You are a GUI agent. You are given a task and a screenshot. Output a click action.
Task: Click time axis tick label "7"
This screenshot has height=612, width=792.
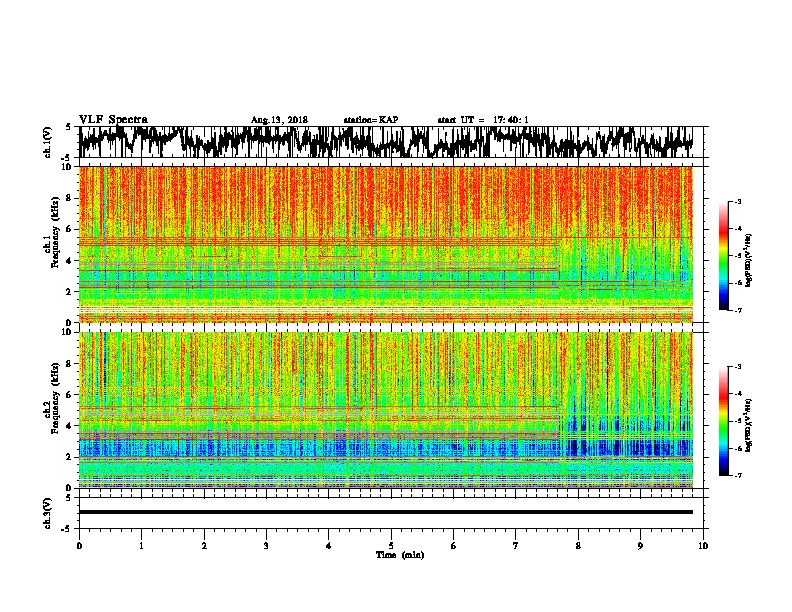(516, 546)
